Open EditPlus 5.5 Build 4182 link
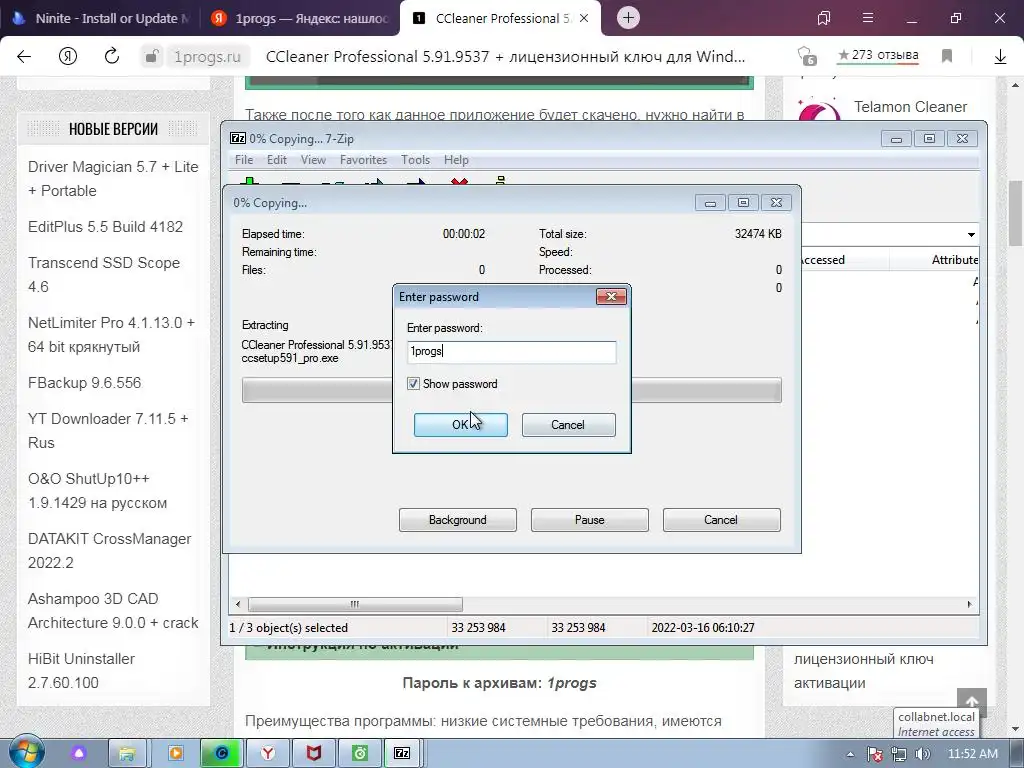This screenshot has height=768, width=1024. click(105, 227)
